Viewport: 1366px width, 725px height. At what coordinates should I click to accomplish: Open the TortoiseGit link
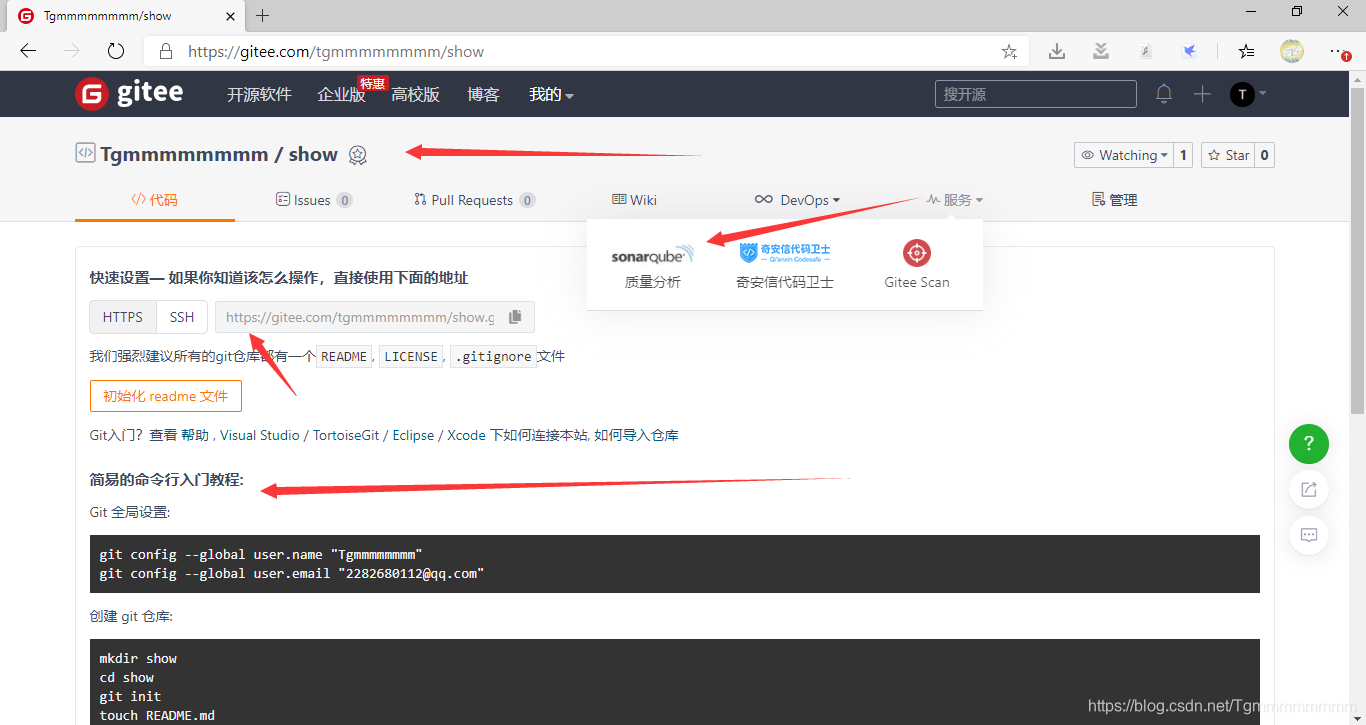pyautogui.click(x=348, y=435)
